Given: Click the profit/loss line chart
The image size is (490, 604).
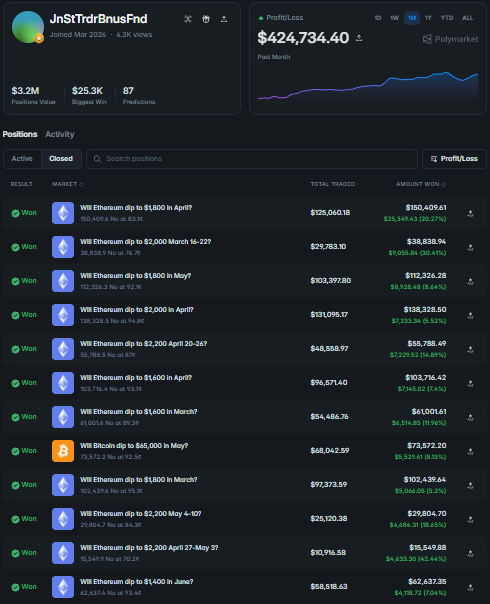Looking at the screenshot, I should click(x=368, y=86).
